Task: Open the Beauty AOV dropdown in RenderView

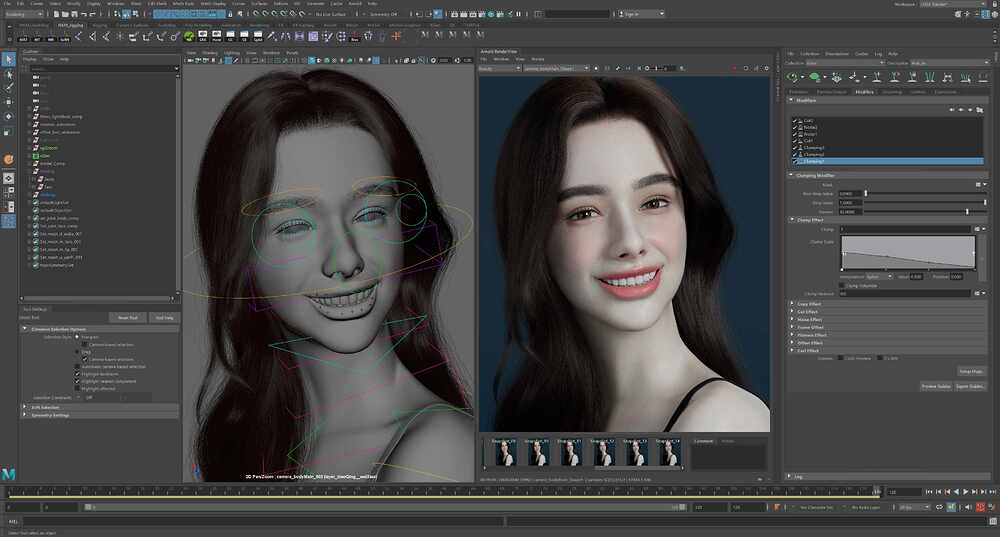Action: coord(500,68)
